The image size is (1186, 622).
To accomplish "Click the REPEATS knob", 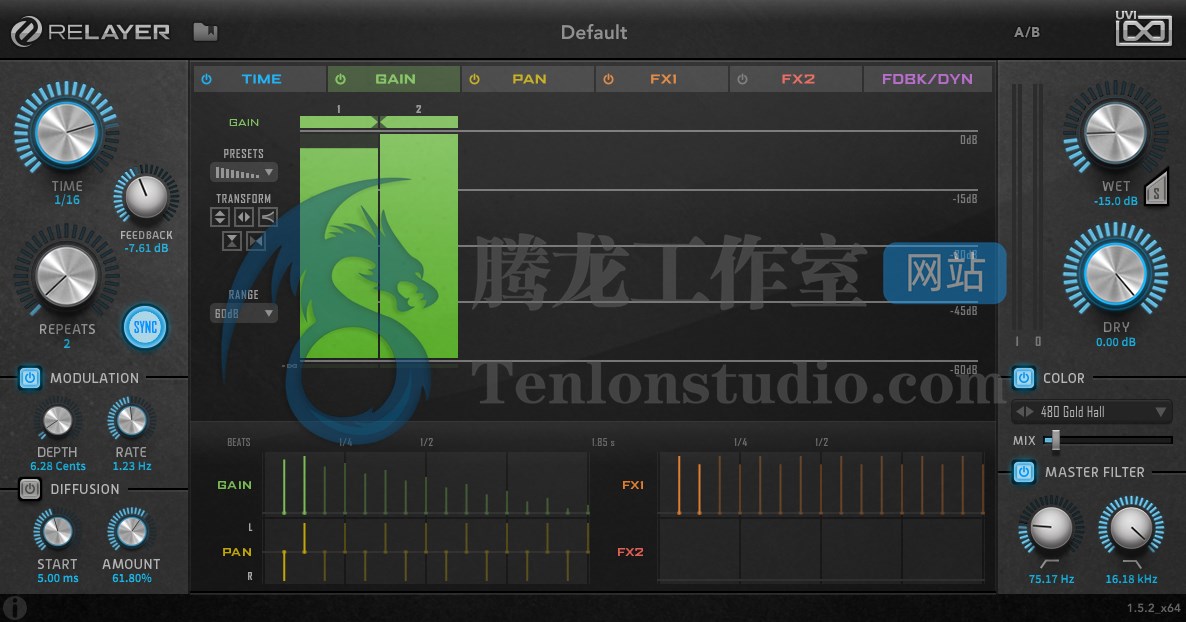I will (67, 275).
